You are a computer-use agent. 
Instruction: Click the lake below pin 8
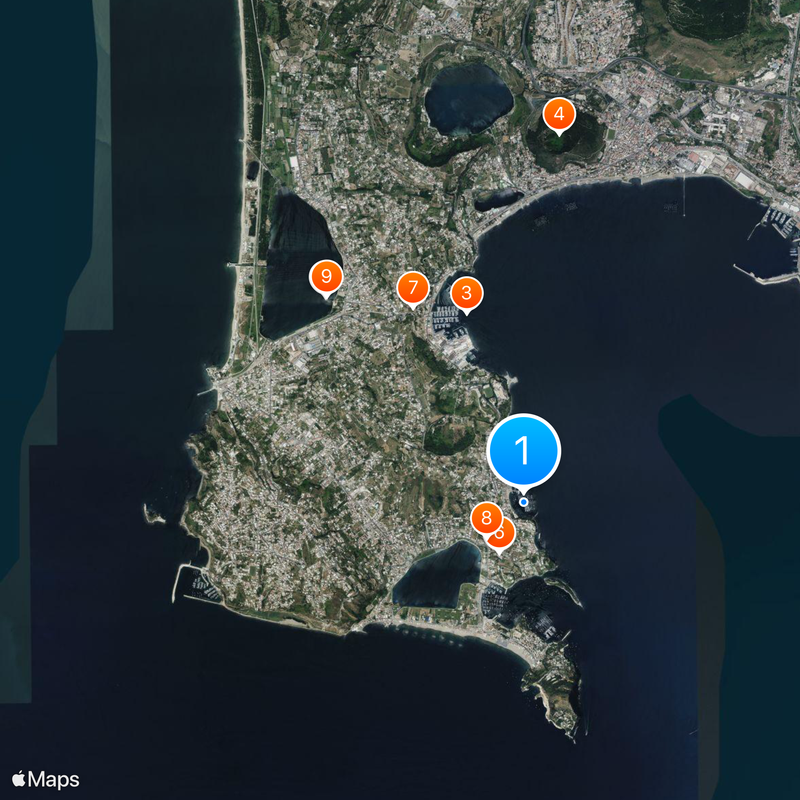[x=438, y=576]
